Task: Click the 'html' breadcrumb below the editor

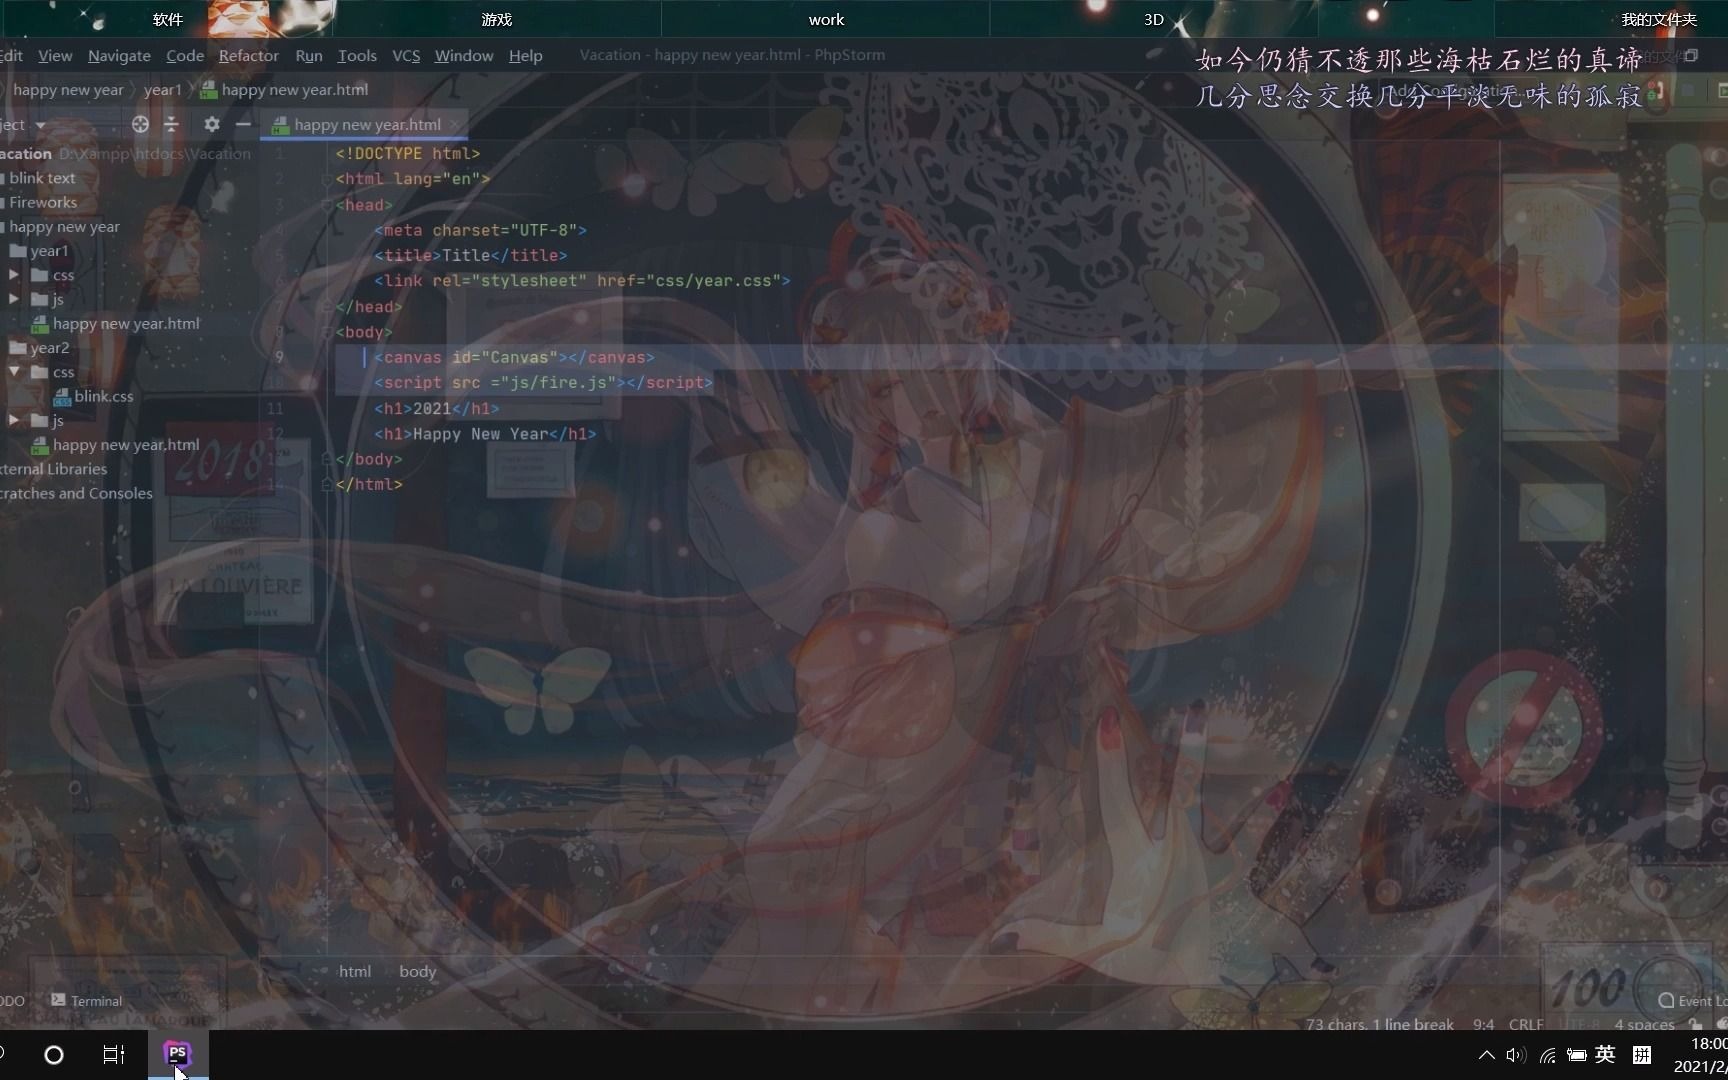Action: coord(355,971)
